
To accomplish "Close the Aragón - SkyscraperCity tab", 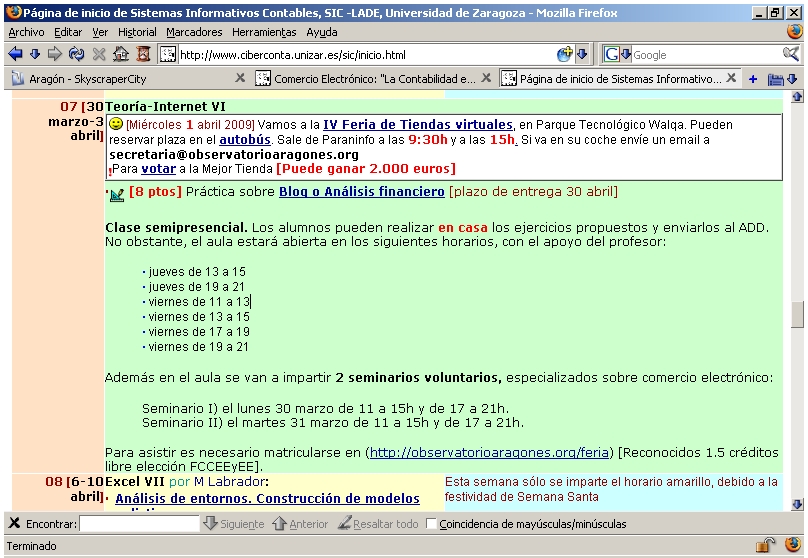I will [240, 78].
